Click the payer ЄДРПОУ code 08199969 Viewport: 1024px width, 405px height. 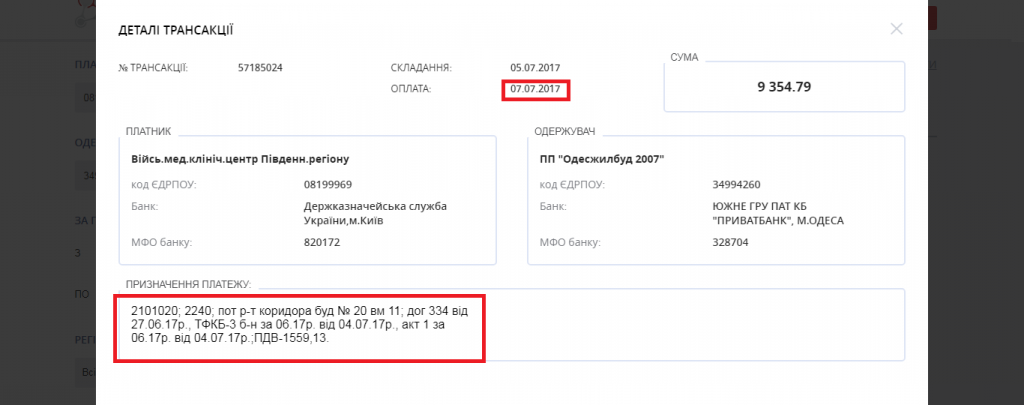[327, 184]
